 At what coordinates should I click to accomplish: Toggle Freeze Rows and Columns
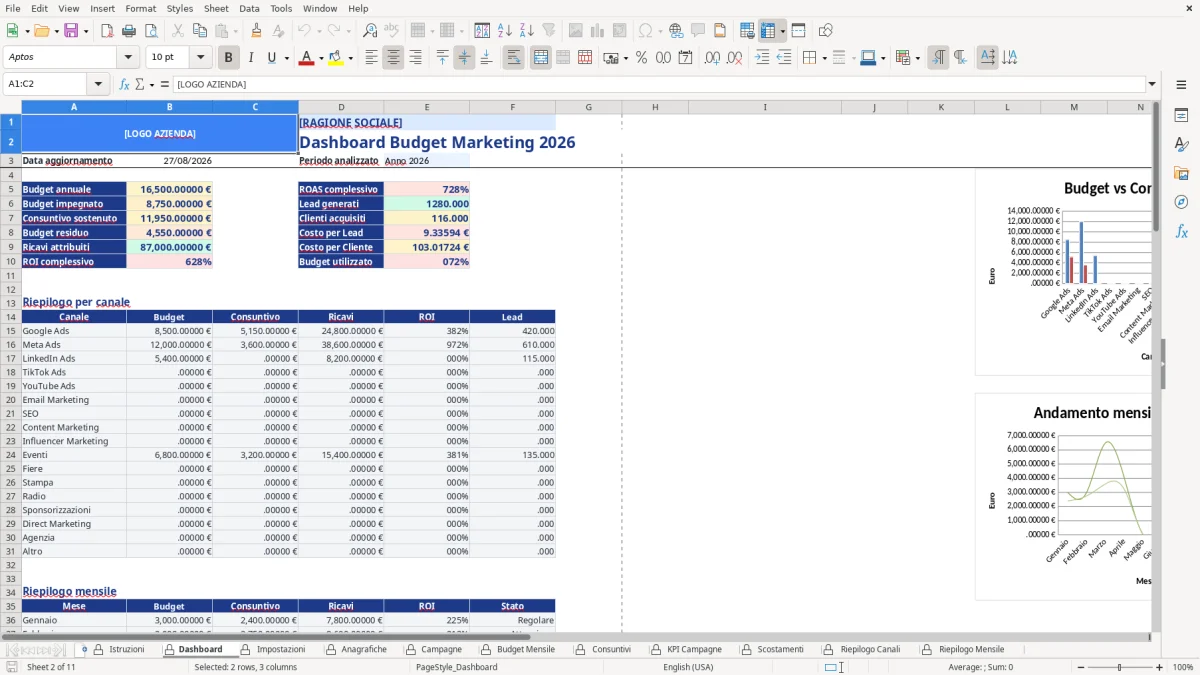click(768, 31)
